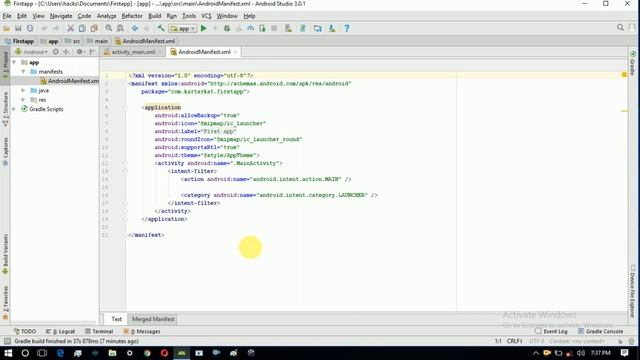Click the Replace toolbar icon
The width and height of the screenshot is (640, 360).
(x=120, y=29)
